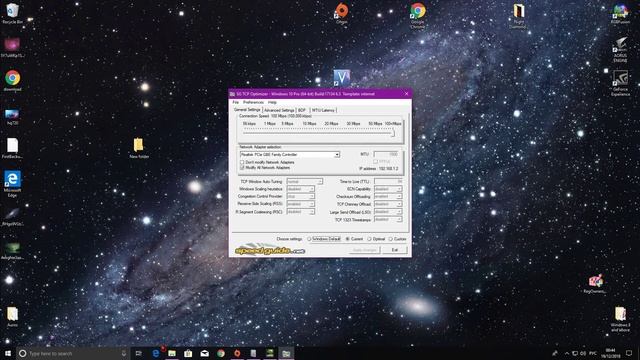
Task: Select the Windows Default settings radio
Action: pyautogui.click(x=309, y=239)
